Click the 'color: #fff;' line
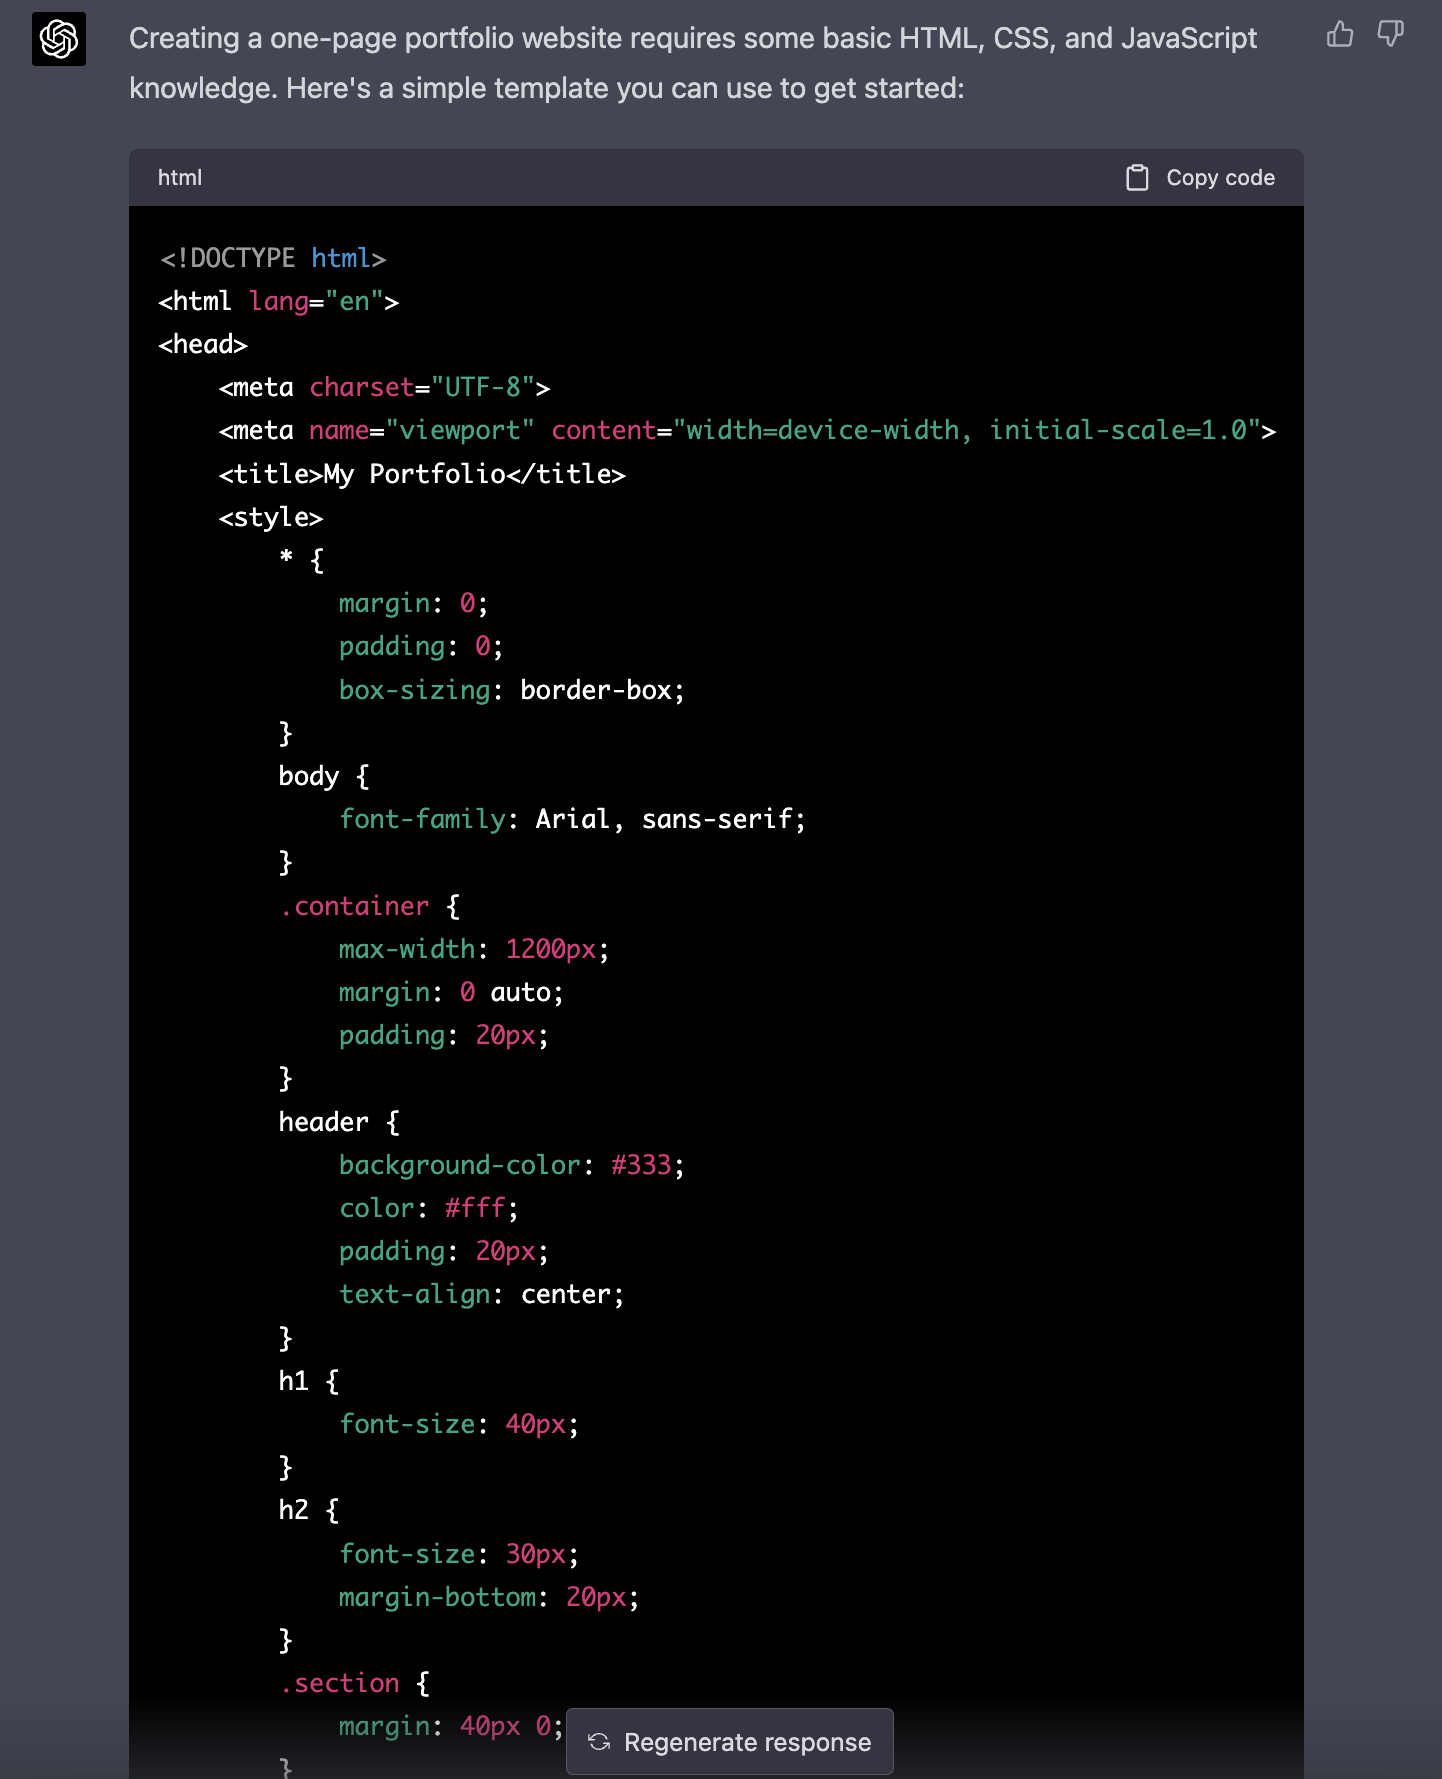Screen dimensions: 1442x1779 tap(429, 1208)
